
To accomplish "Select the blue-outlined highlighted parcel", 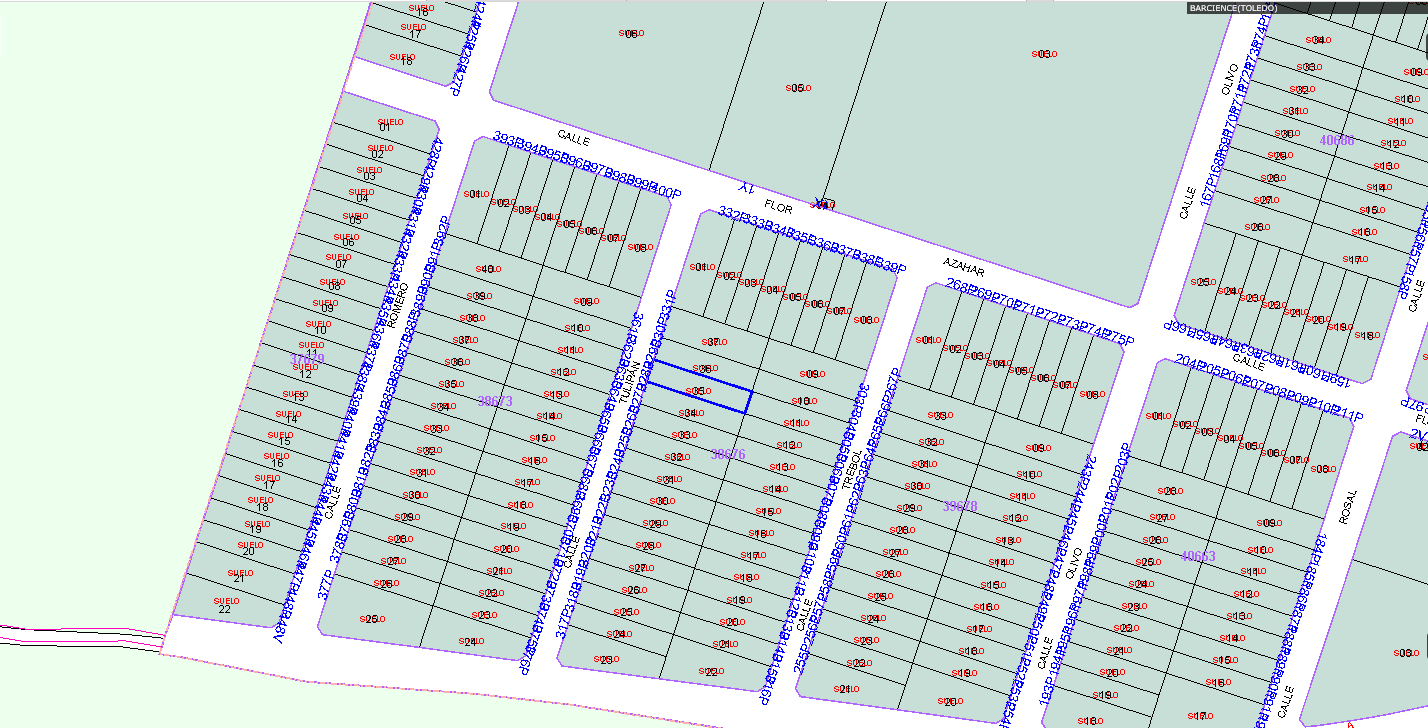I will click(700, 387).
